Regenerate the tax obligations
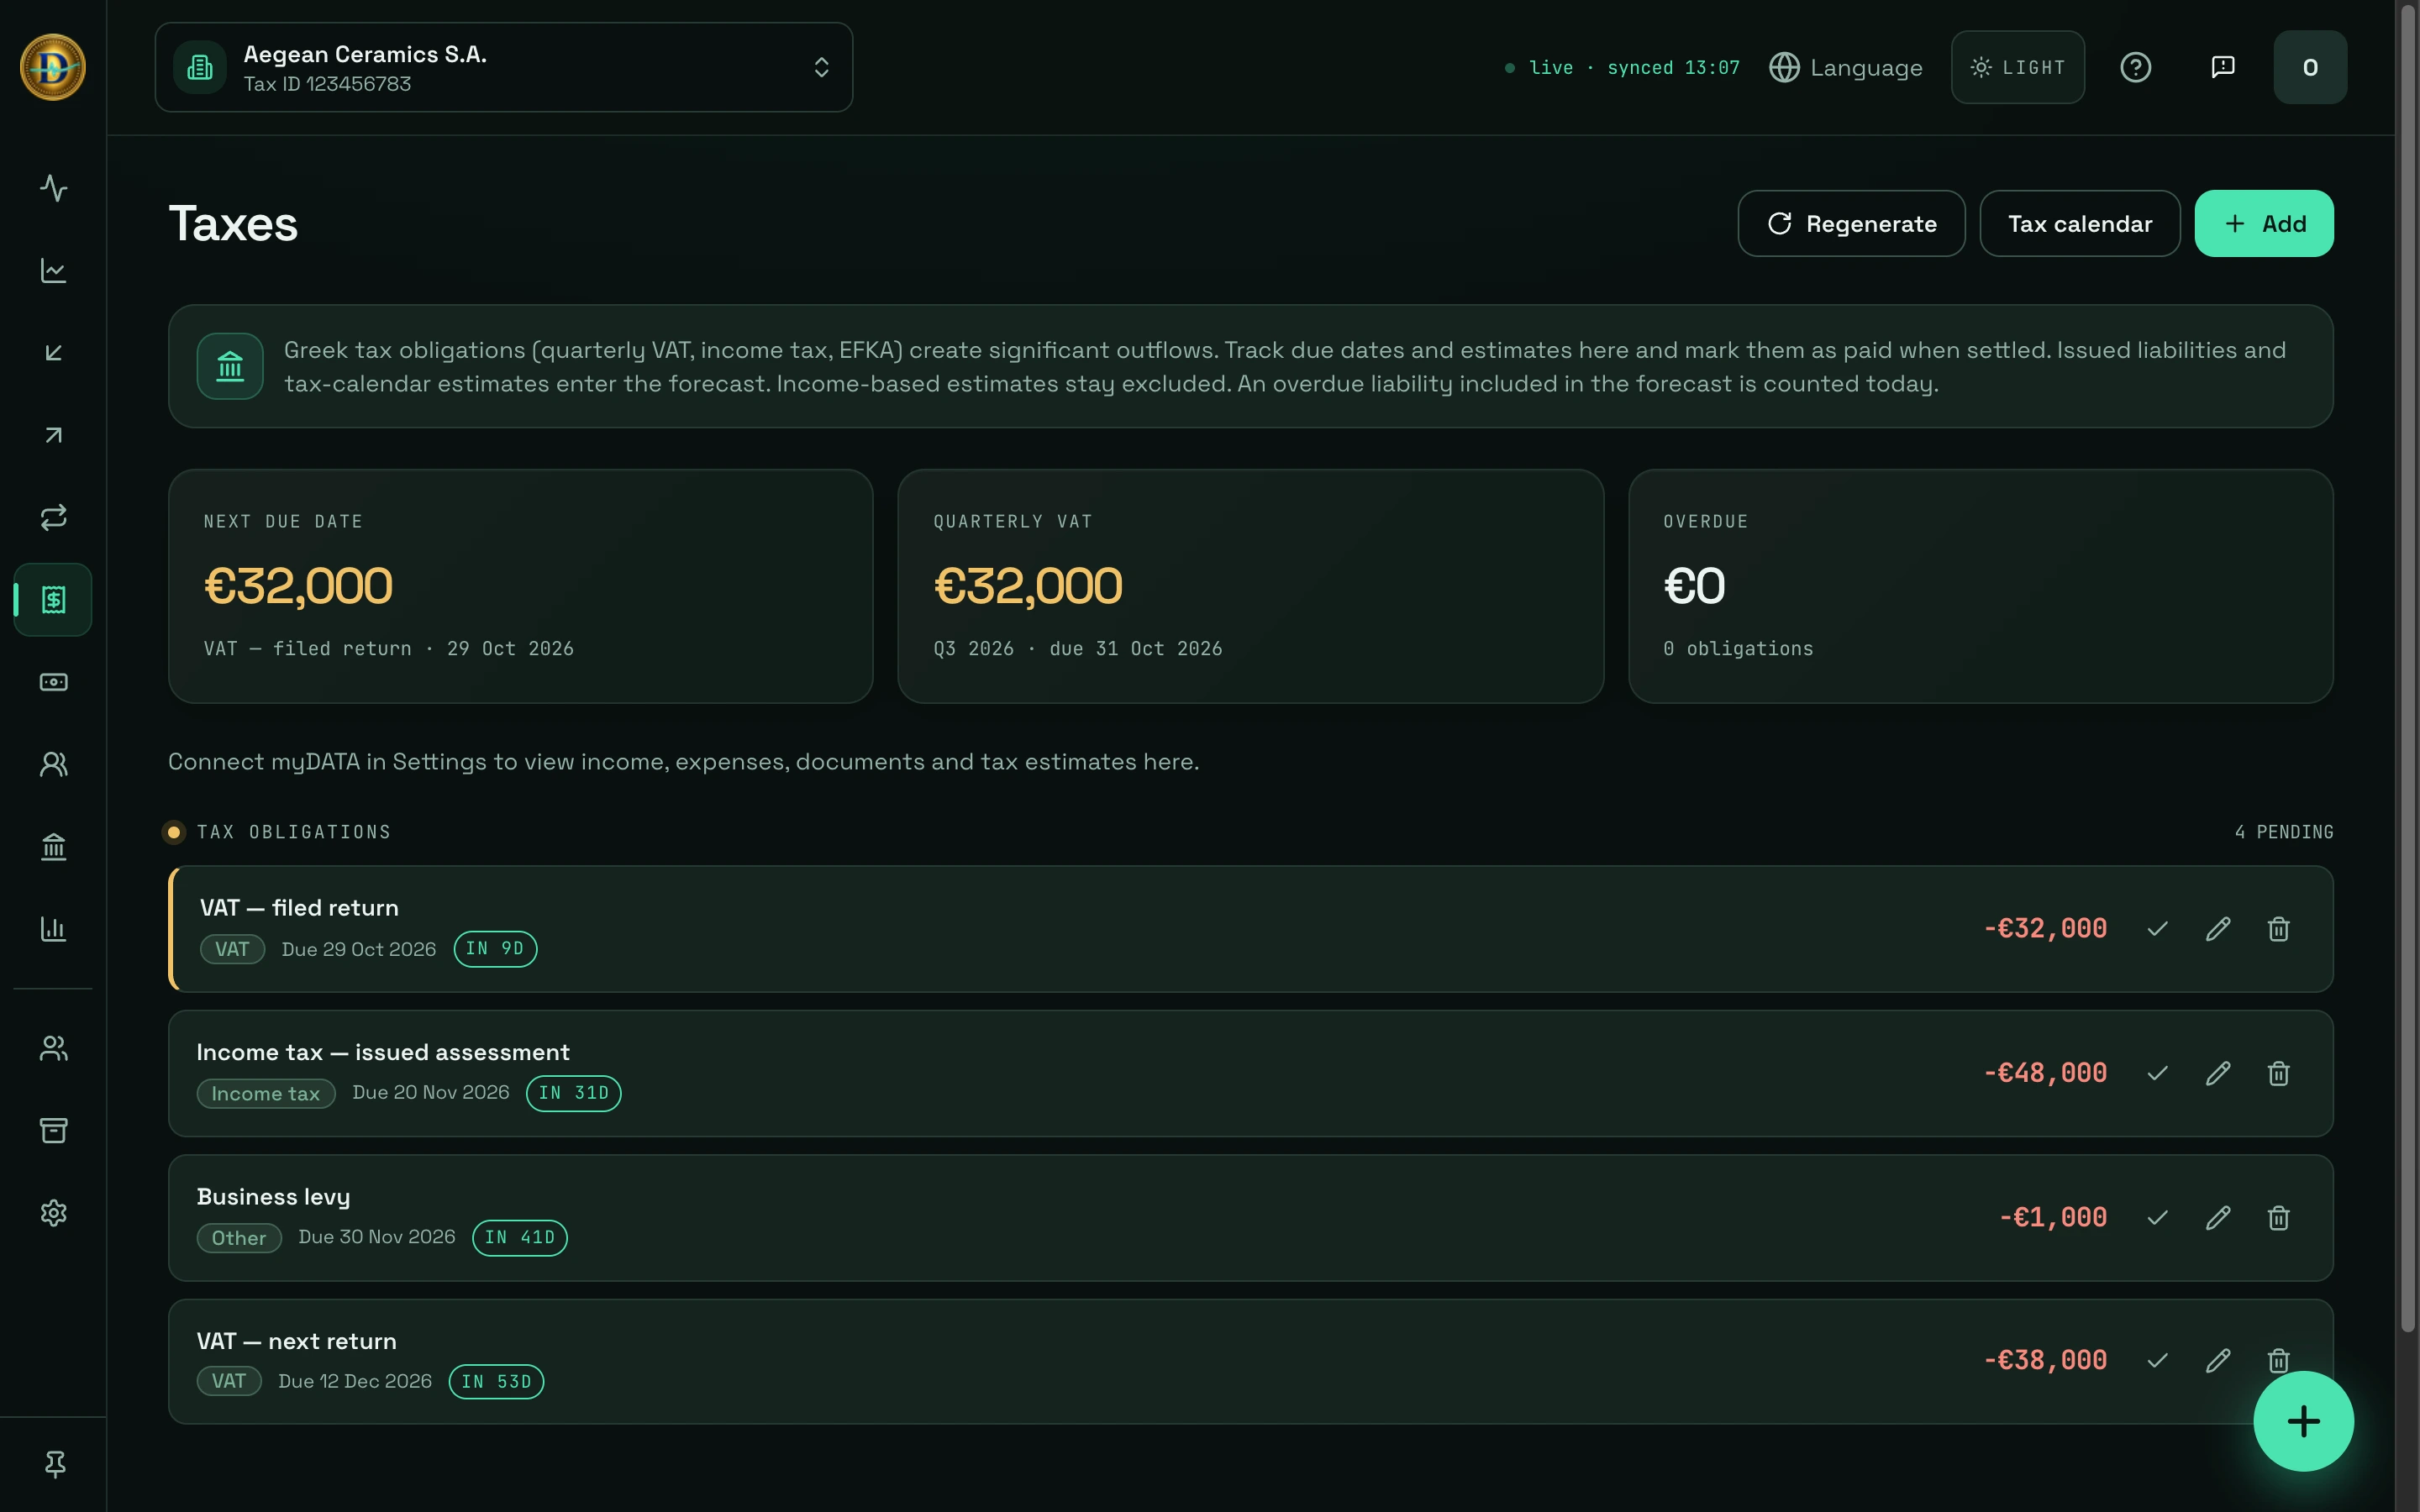2420x1512 pixels. [1851, 223]
